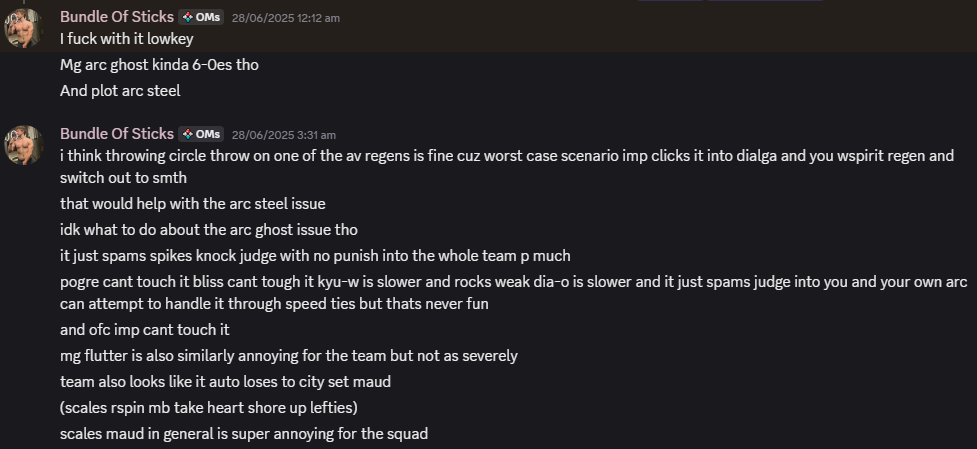
Task: Click the OMs tag label on the 3:31 am message
Action: [x=208, y=134]
